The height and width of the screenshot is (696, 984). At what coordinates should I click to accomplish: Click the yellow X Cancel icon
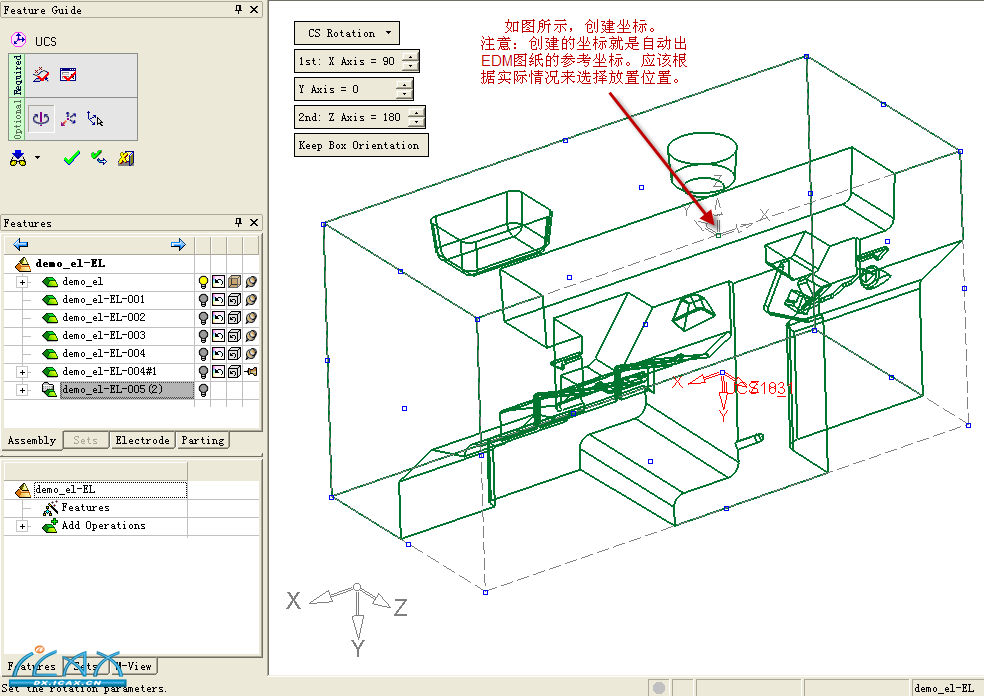click(x=126, y=158)
